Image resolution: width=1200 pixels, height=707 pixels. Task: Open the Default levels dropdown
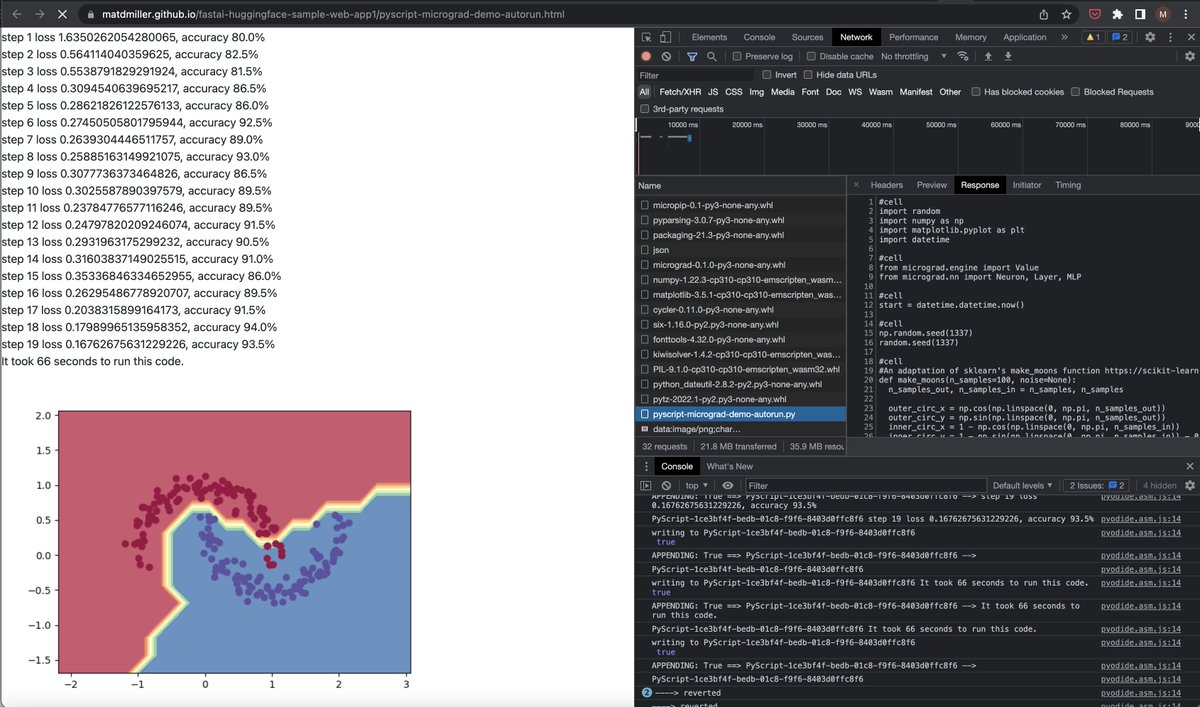(x=1021, y=485)
